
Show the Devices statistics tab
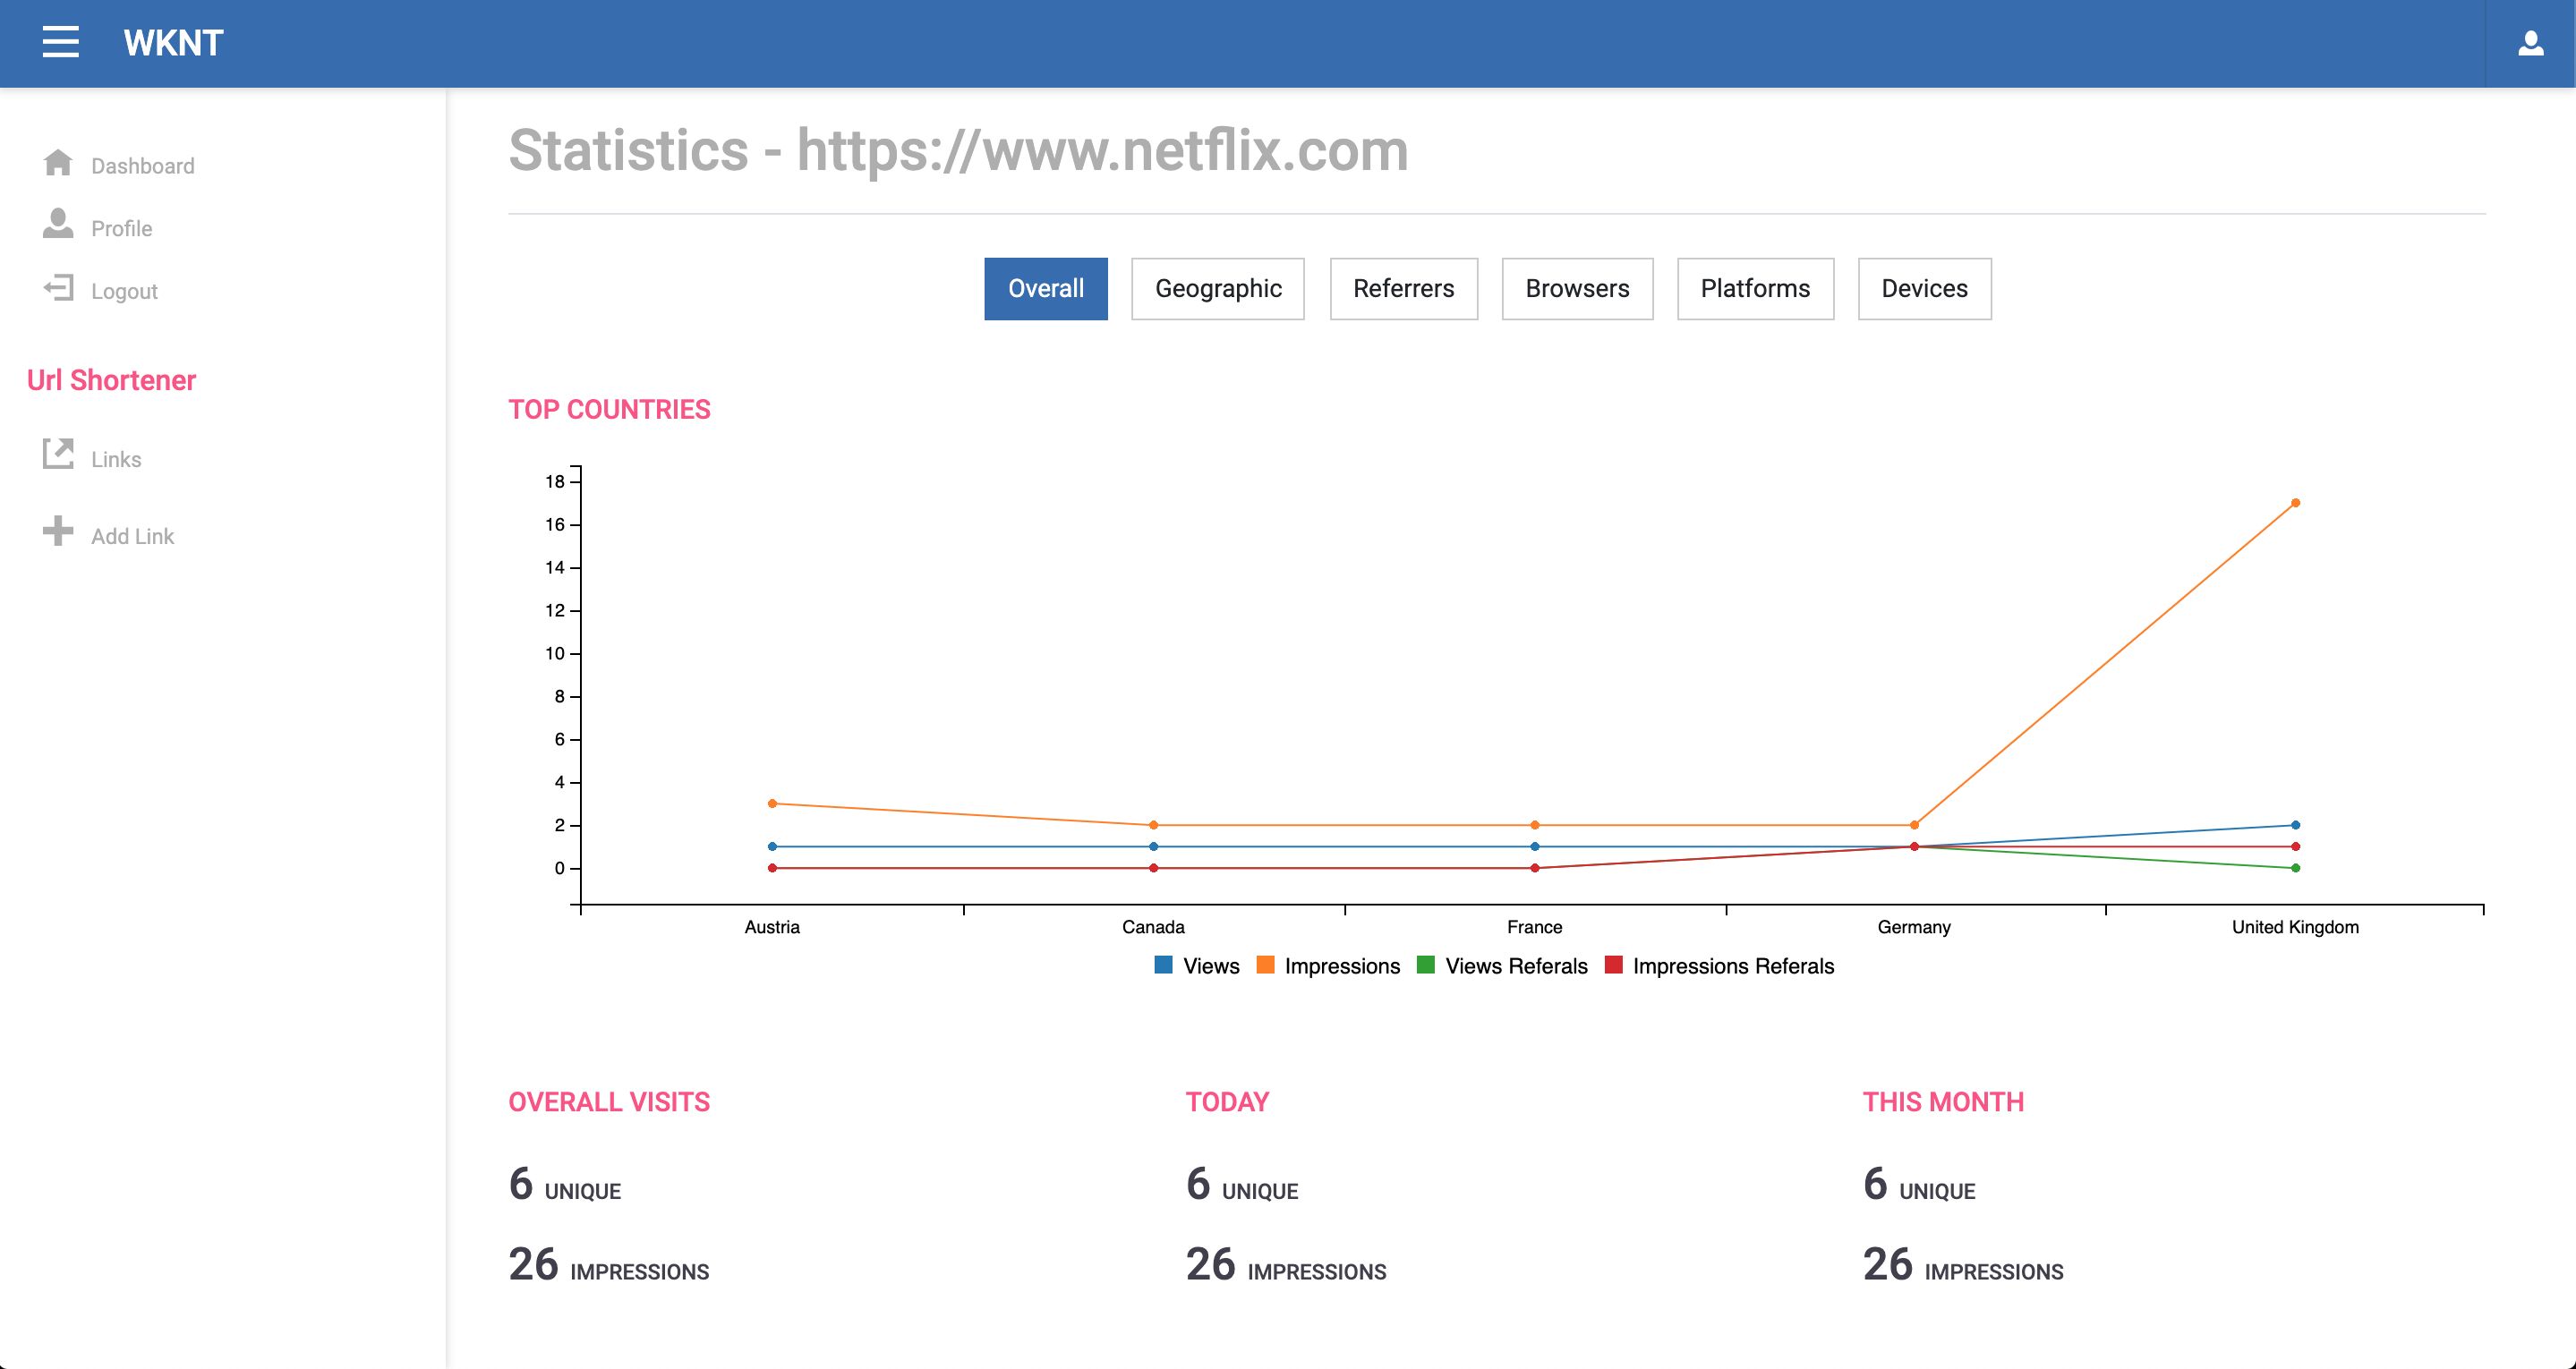pos(1923,289)
